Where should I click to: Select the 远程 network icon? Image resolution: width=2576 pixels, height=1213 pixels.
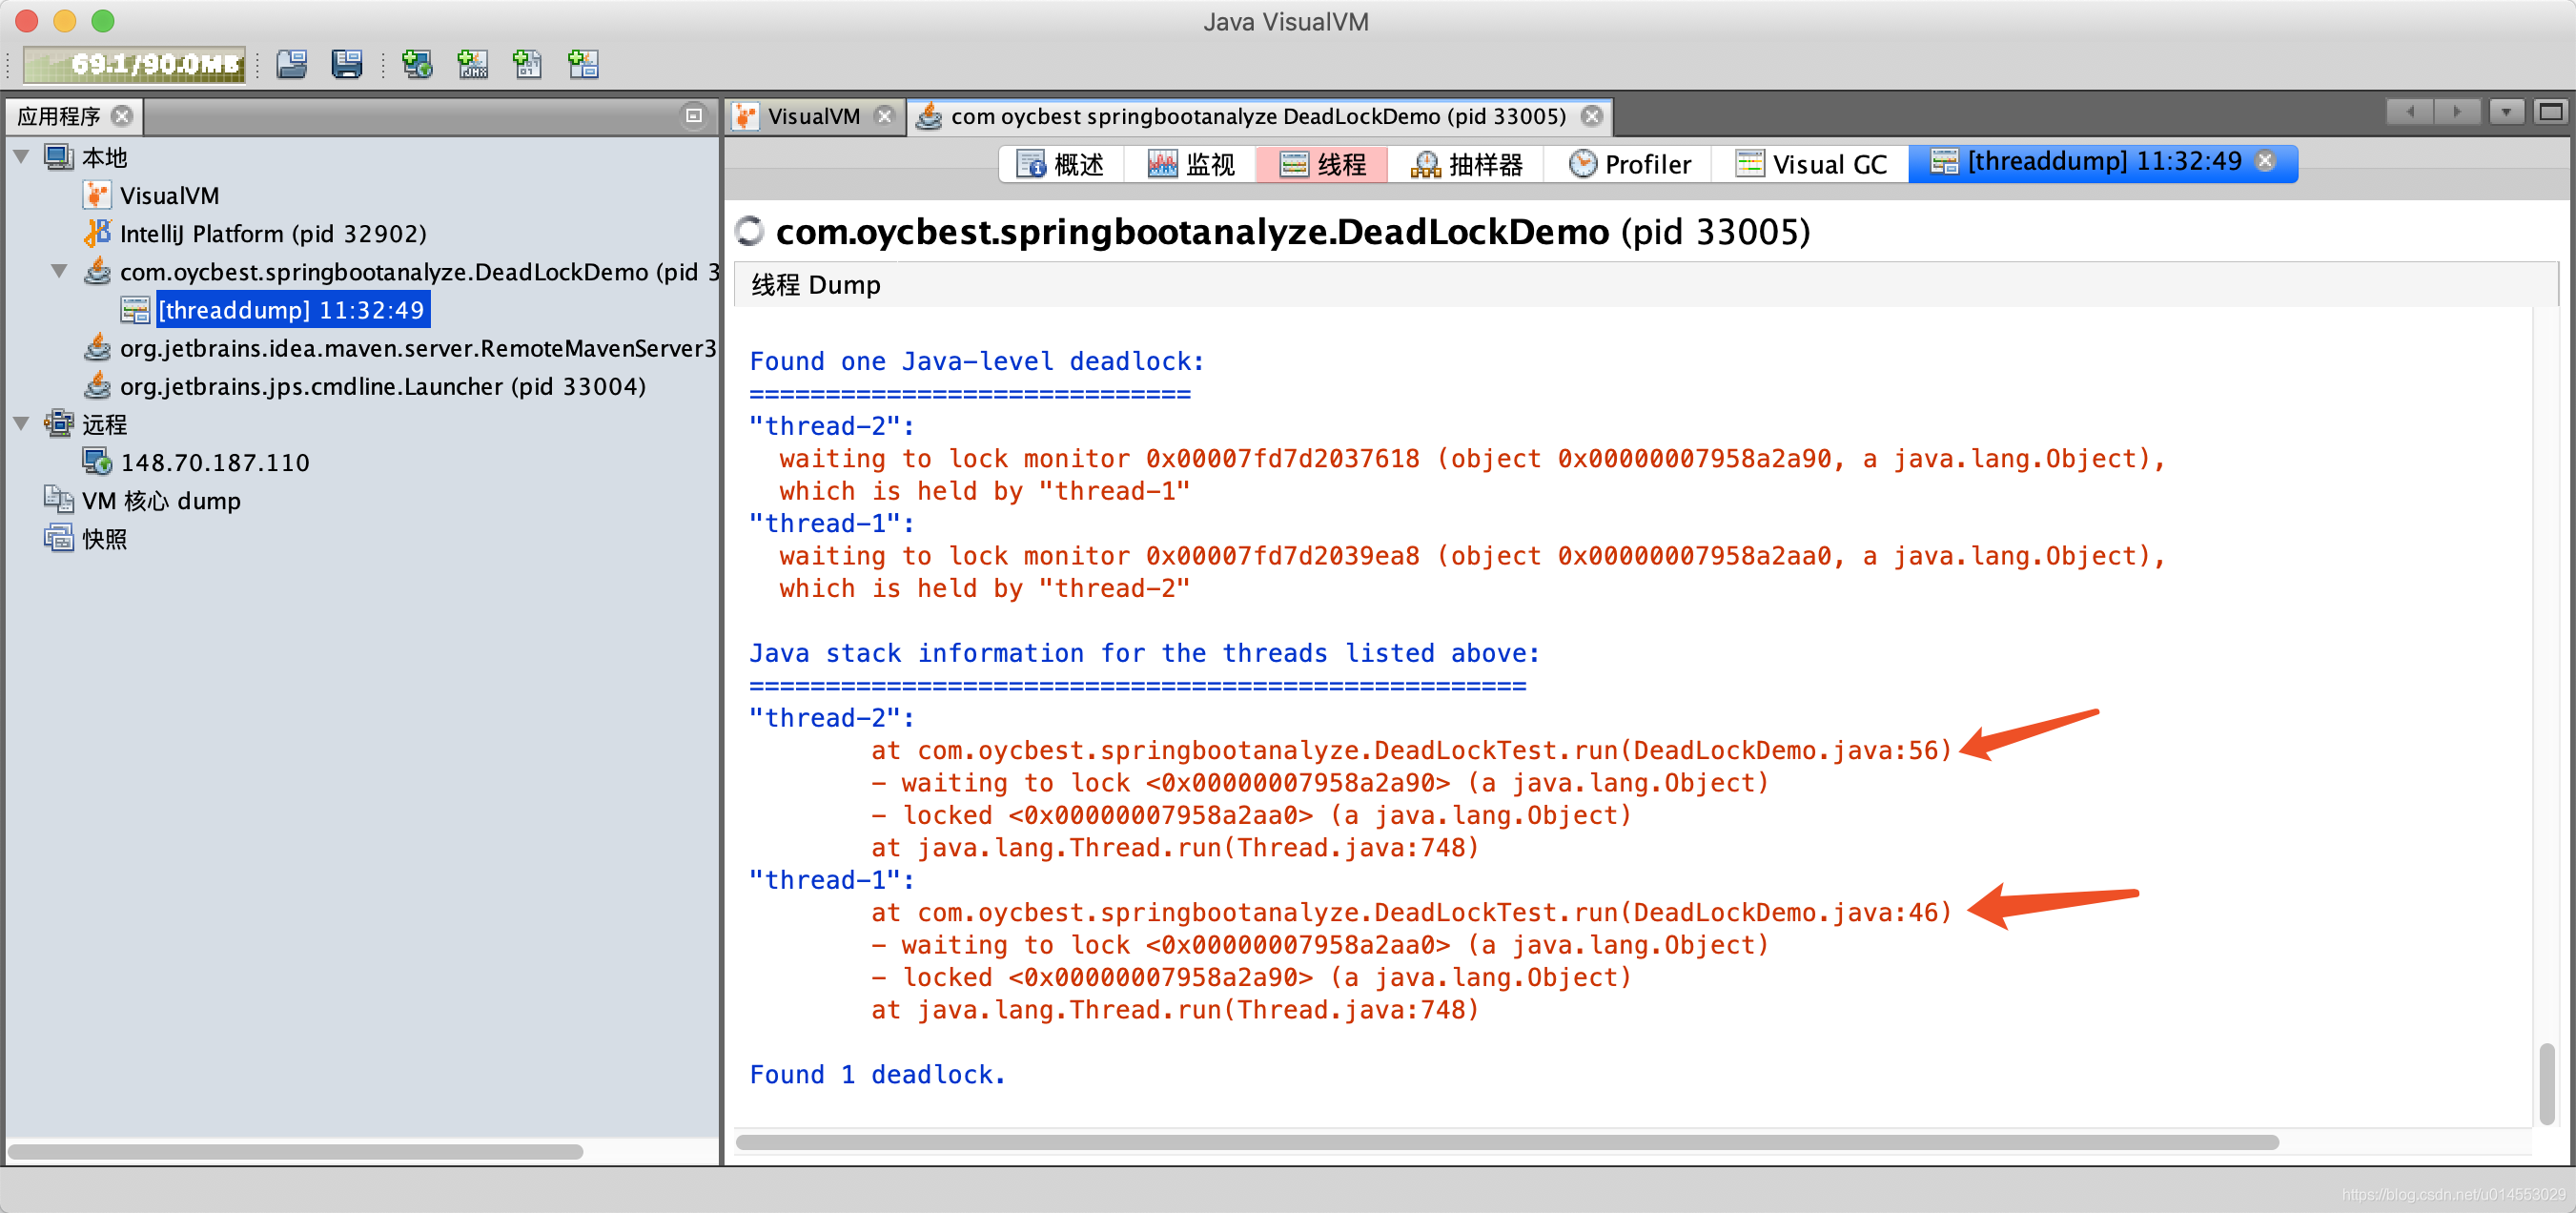[59, 423]
